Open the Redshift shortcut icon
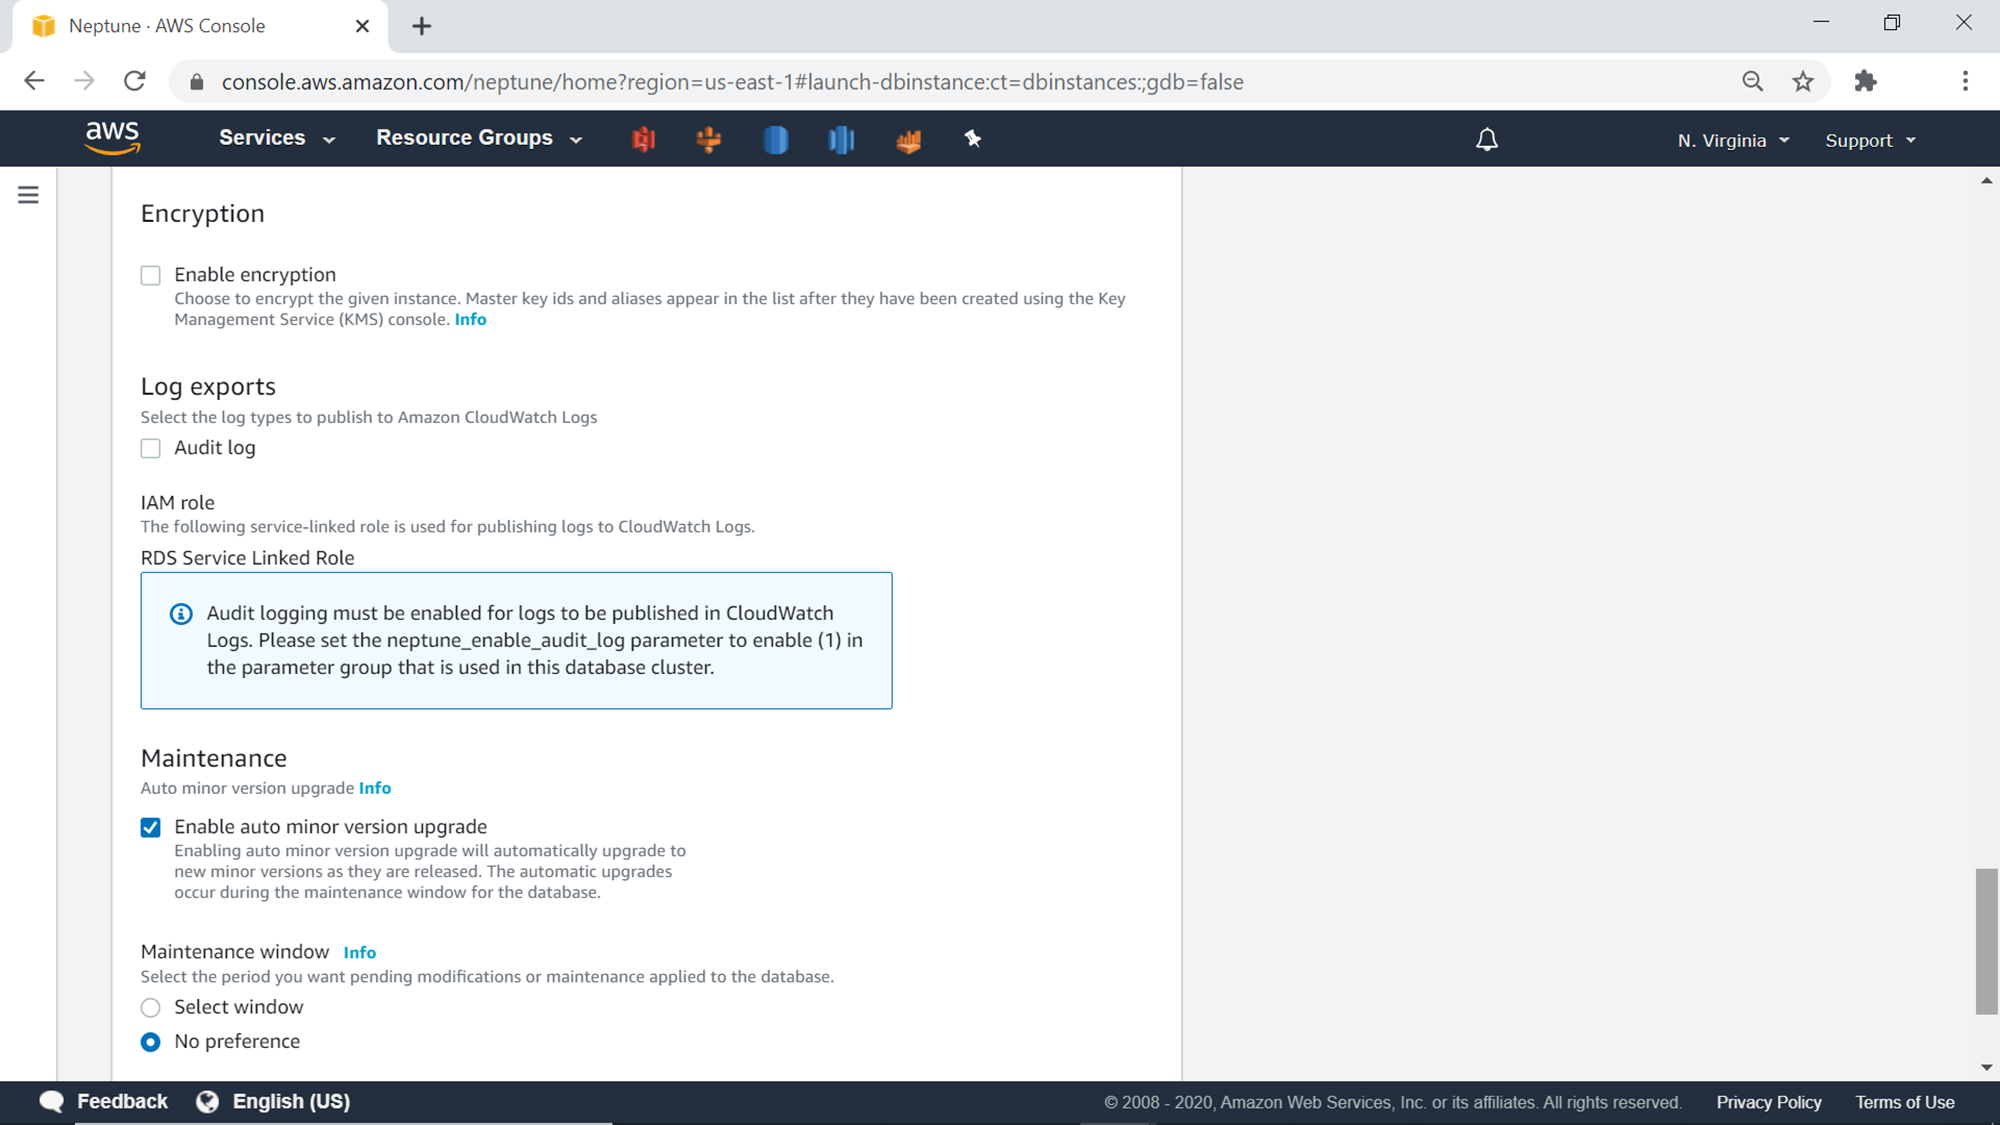 pos(841,139)
